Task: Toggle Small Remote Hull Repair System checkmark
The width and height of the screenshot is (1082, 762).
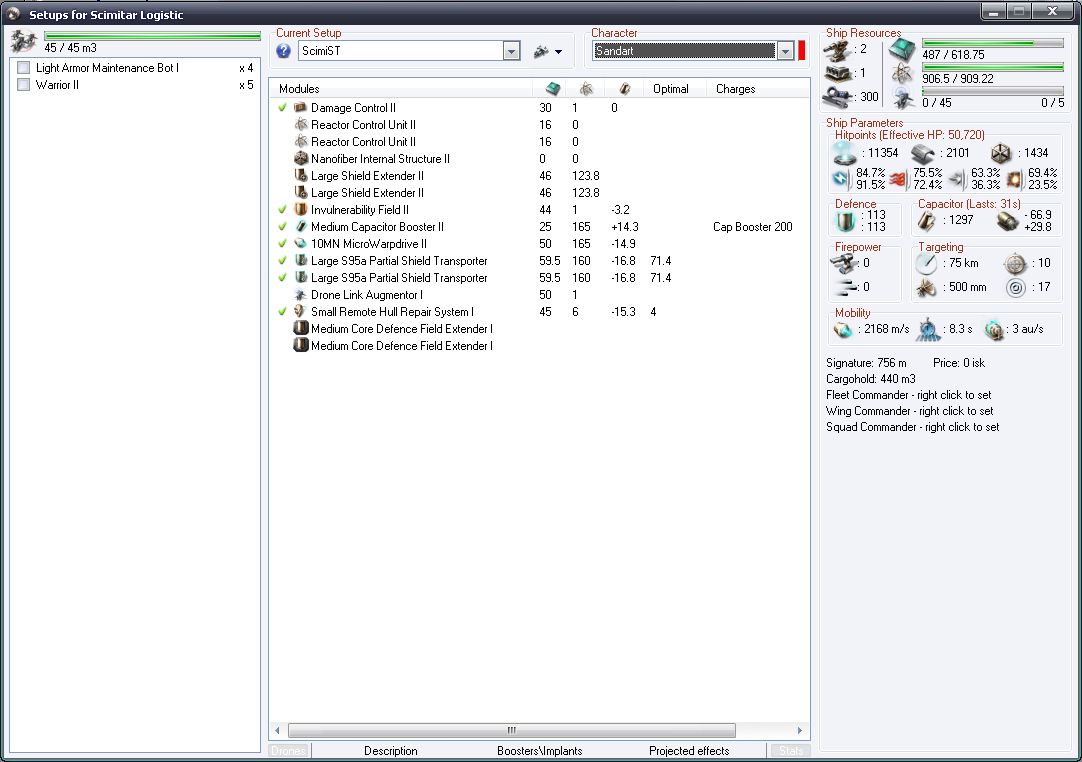Action: point(282,311)
